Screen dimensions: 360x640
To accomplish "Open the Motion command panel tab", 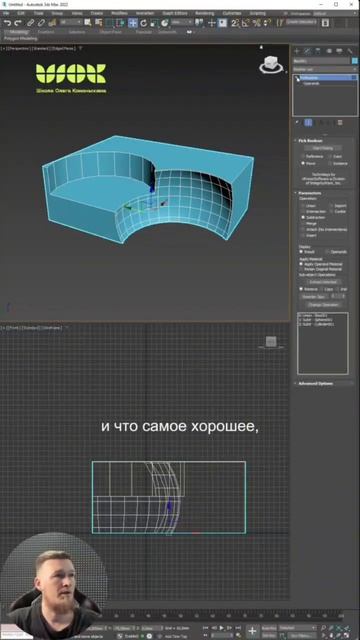I will (329, 51).
